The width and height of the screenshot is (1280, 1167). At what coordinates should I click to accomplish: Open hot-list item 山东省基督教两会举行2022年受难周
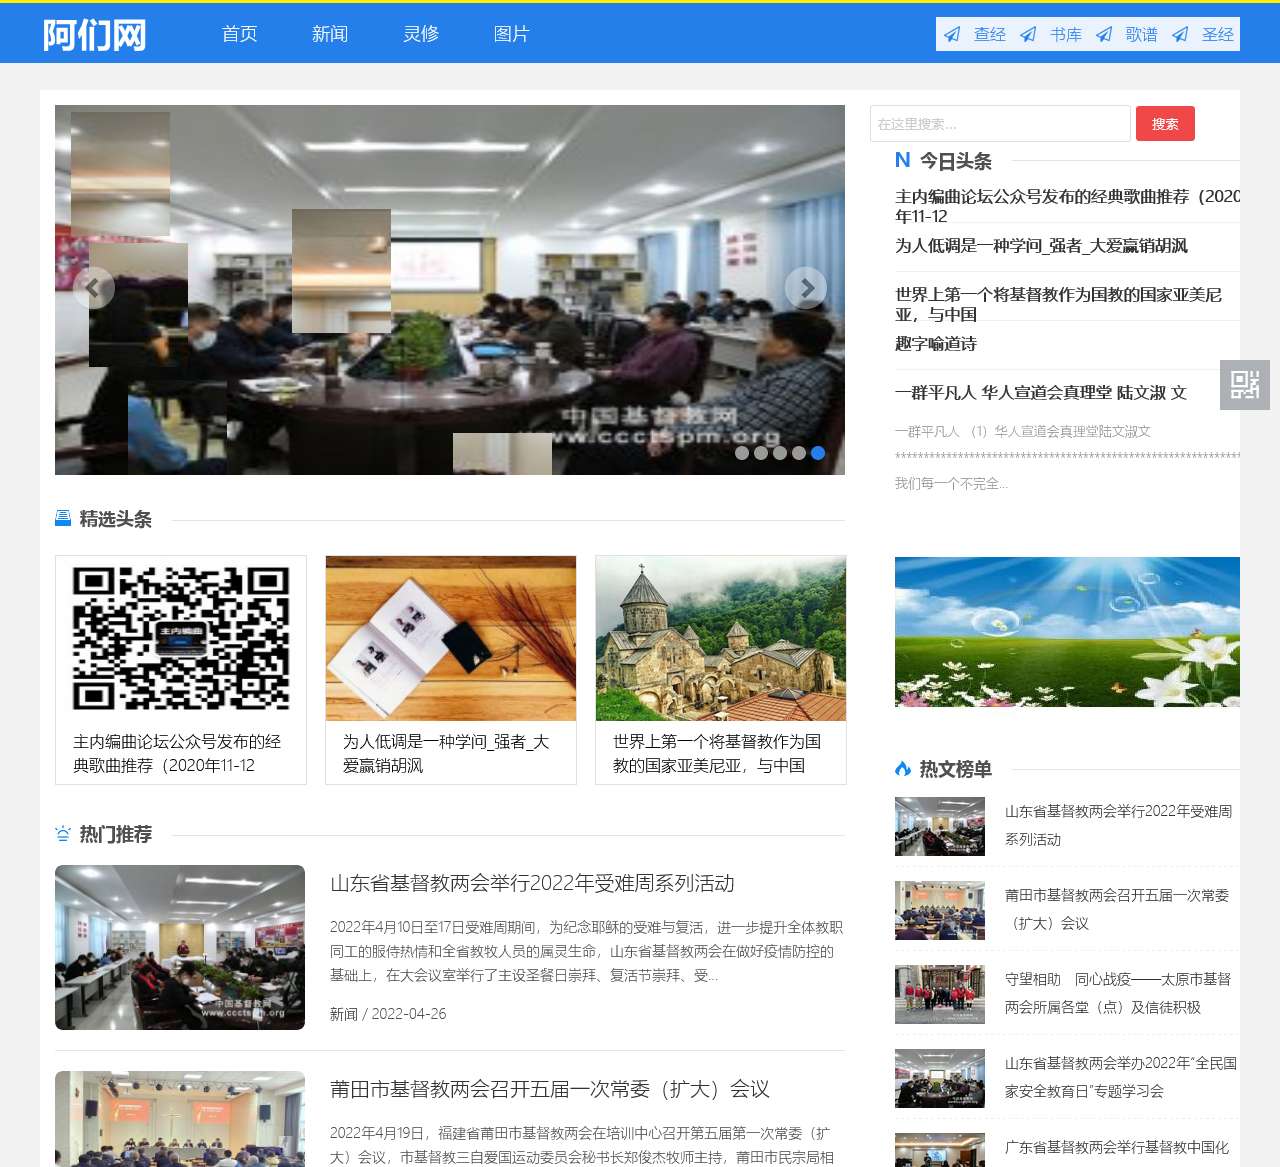pyautogui.click(x=1118, y=825)
